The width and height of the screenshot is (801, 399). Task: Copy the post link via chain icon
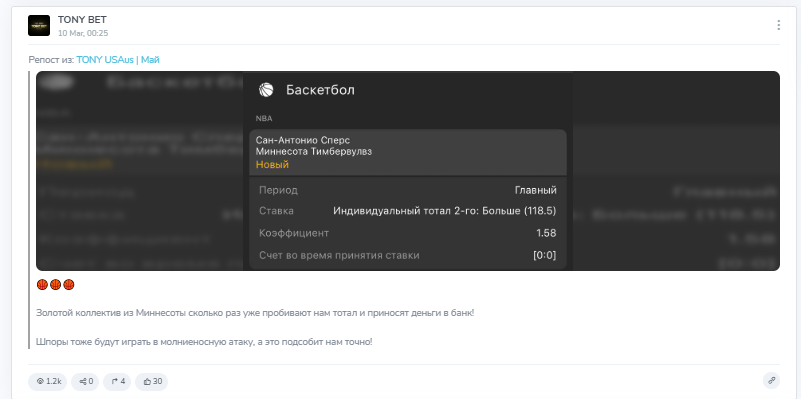tap(771, 381)
